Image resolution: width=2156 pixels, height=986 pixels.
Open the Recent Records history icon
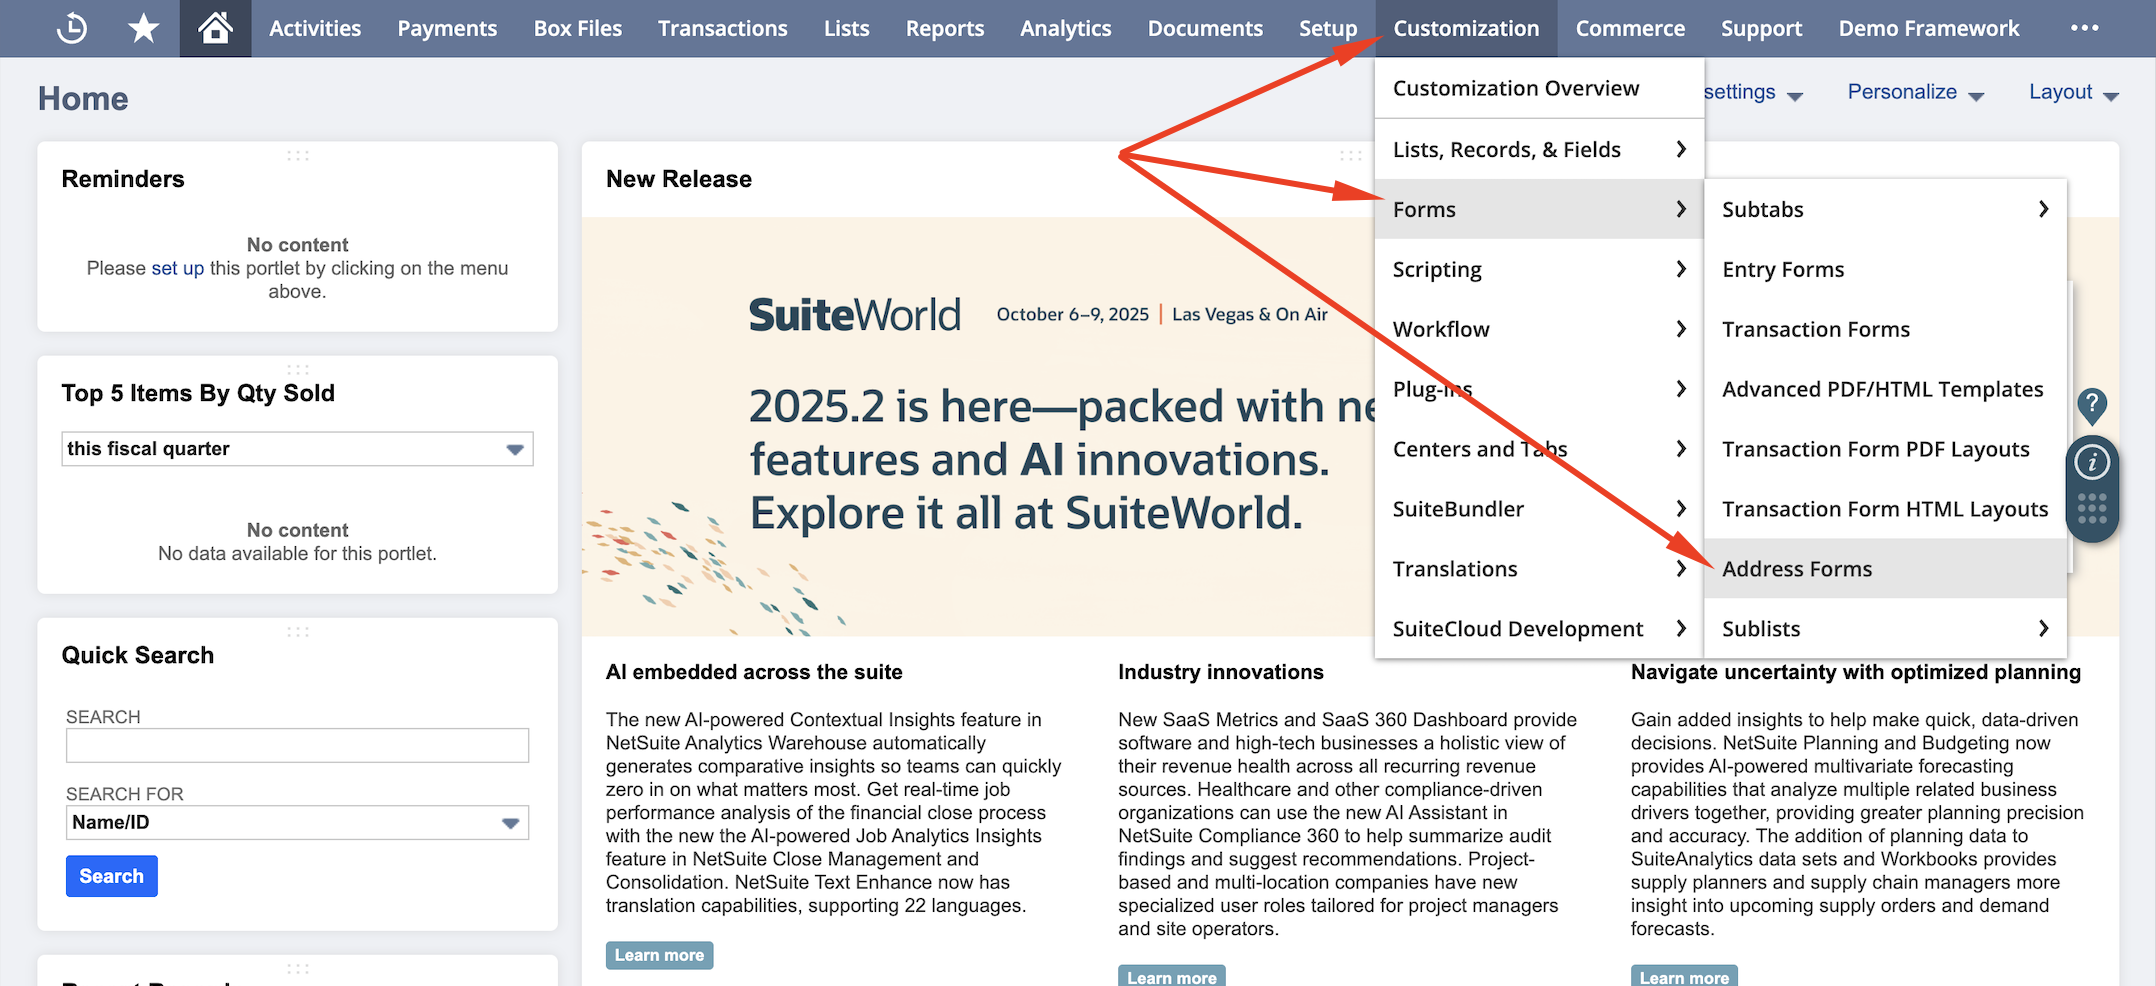tap(72, 28)
